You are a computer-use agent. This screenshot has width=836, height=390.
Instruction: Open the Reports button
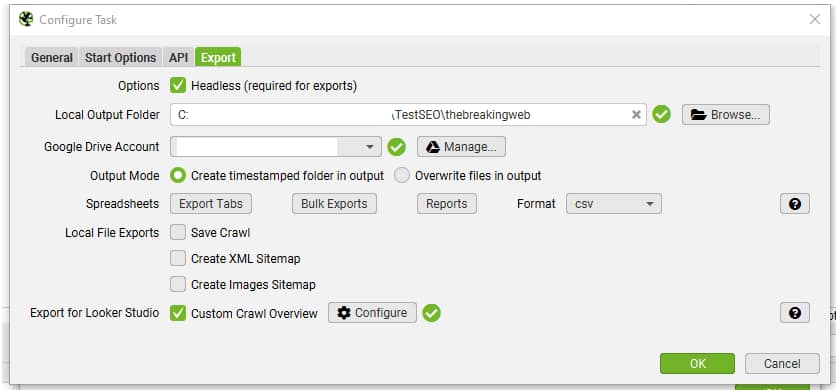(447, 204)
